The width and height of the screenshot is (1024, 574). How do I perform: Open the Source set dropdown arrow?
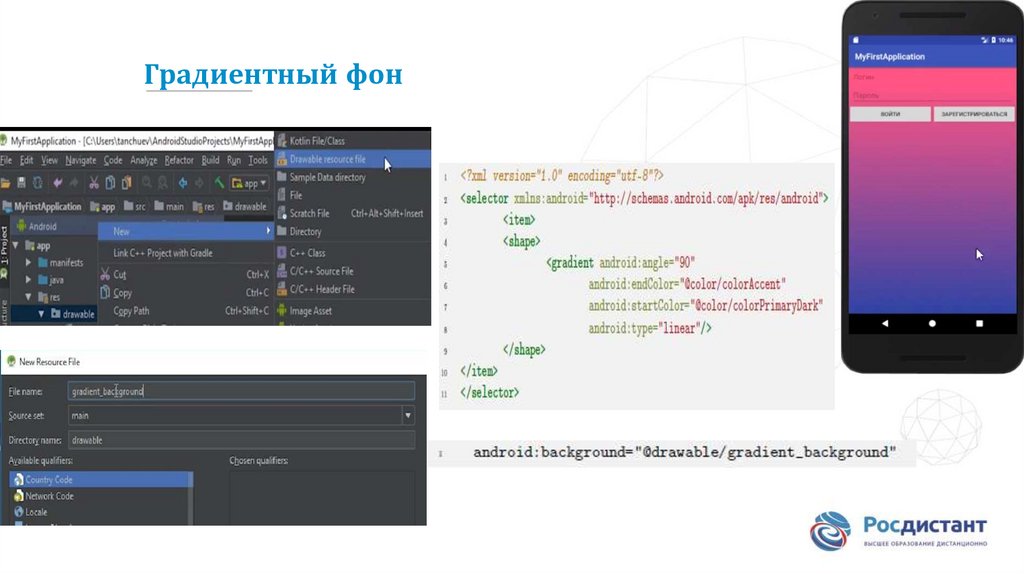click(x=408, y=415)
